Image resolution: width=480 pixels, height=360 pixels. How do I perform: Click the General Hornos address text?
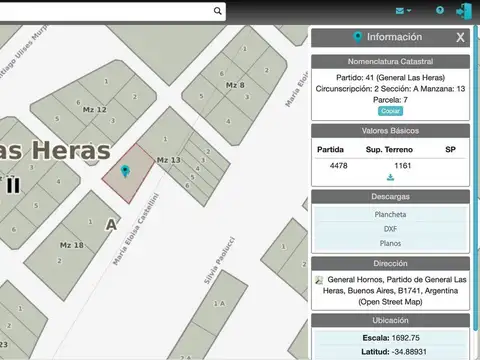pyautogui.click(x=394, y=291)
